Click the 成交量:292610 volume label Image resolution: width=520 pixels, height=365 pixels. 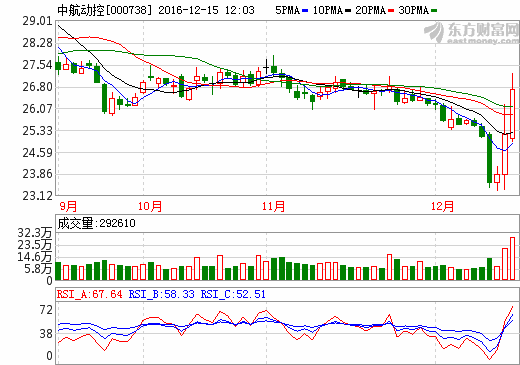pyautogui.click(x=96, y=223)
